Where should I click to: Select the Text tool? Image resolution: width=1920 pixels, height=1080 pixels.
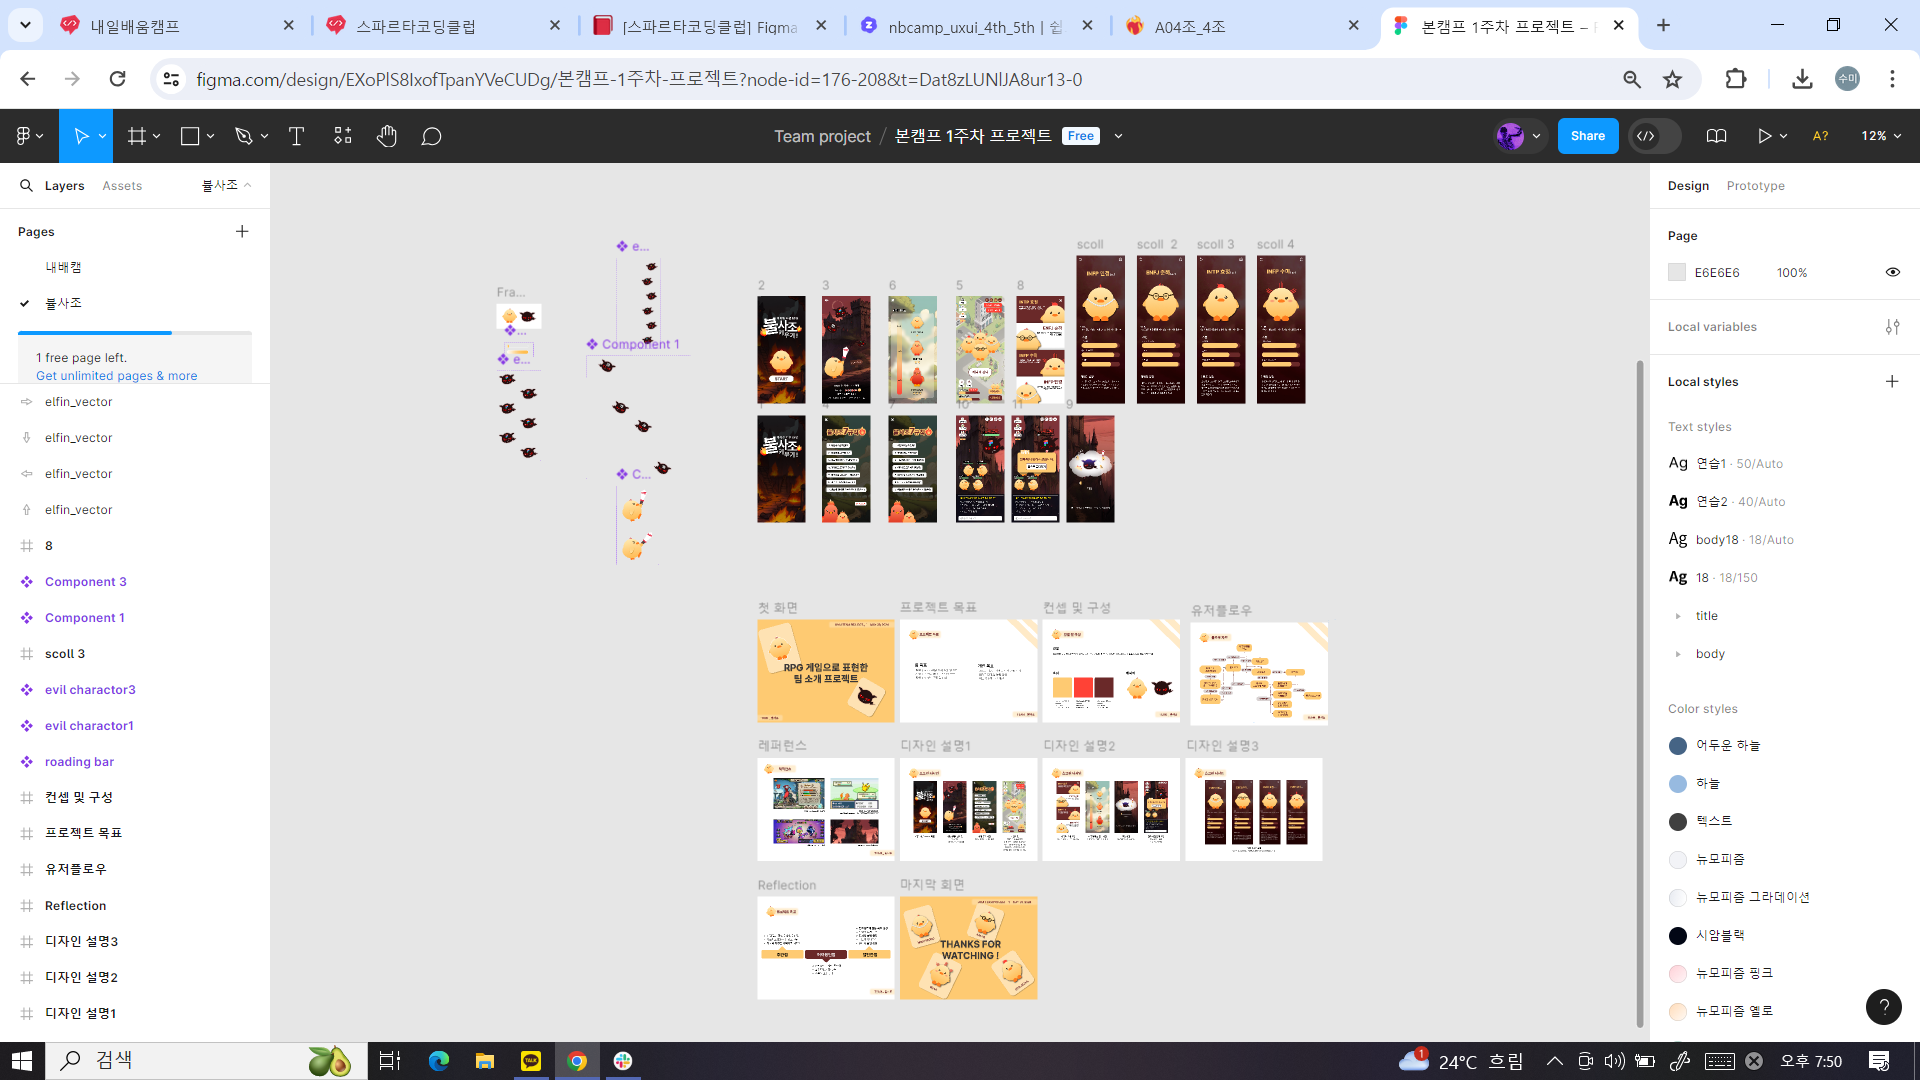[x=296, y=136]
